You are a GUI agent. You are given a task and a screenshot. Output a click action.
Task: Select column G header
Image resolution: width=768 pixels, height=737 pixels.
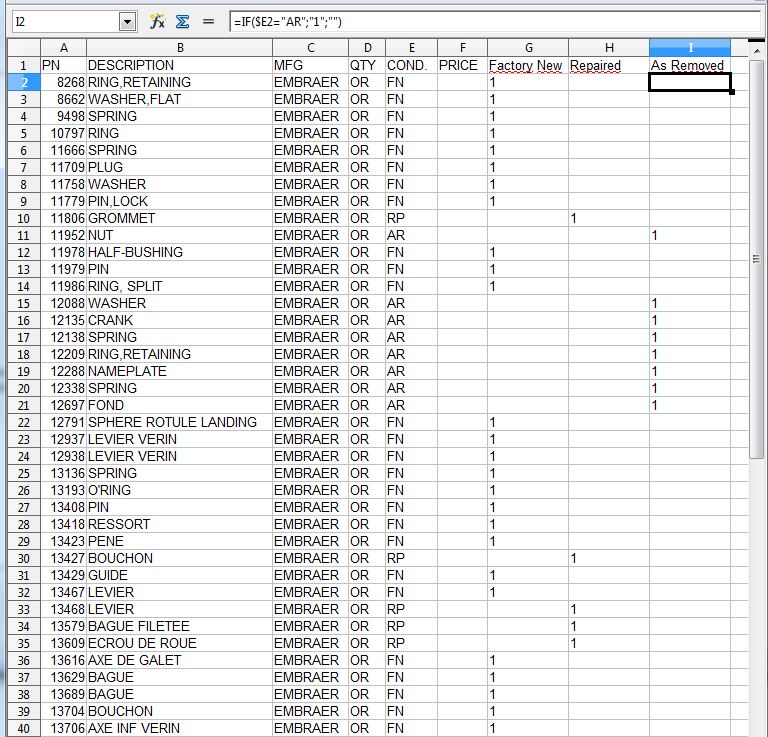click(x=528, y=48)
